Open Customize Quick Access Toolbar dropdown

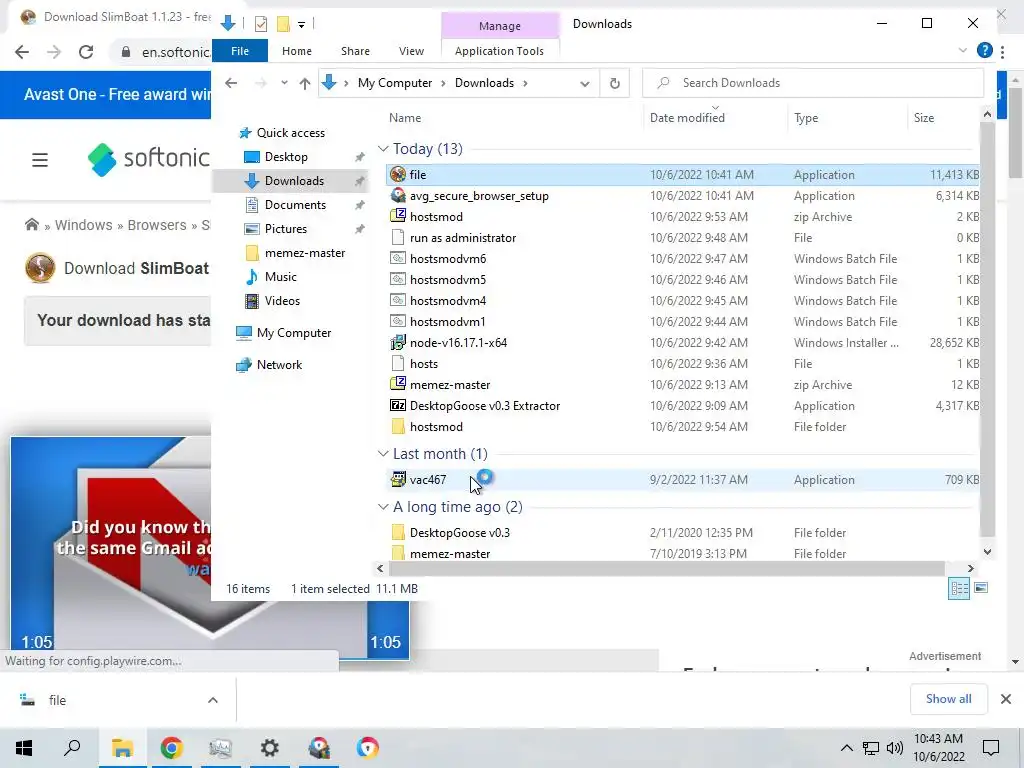pos(302,25)
